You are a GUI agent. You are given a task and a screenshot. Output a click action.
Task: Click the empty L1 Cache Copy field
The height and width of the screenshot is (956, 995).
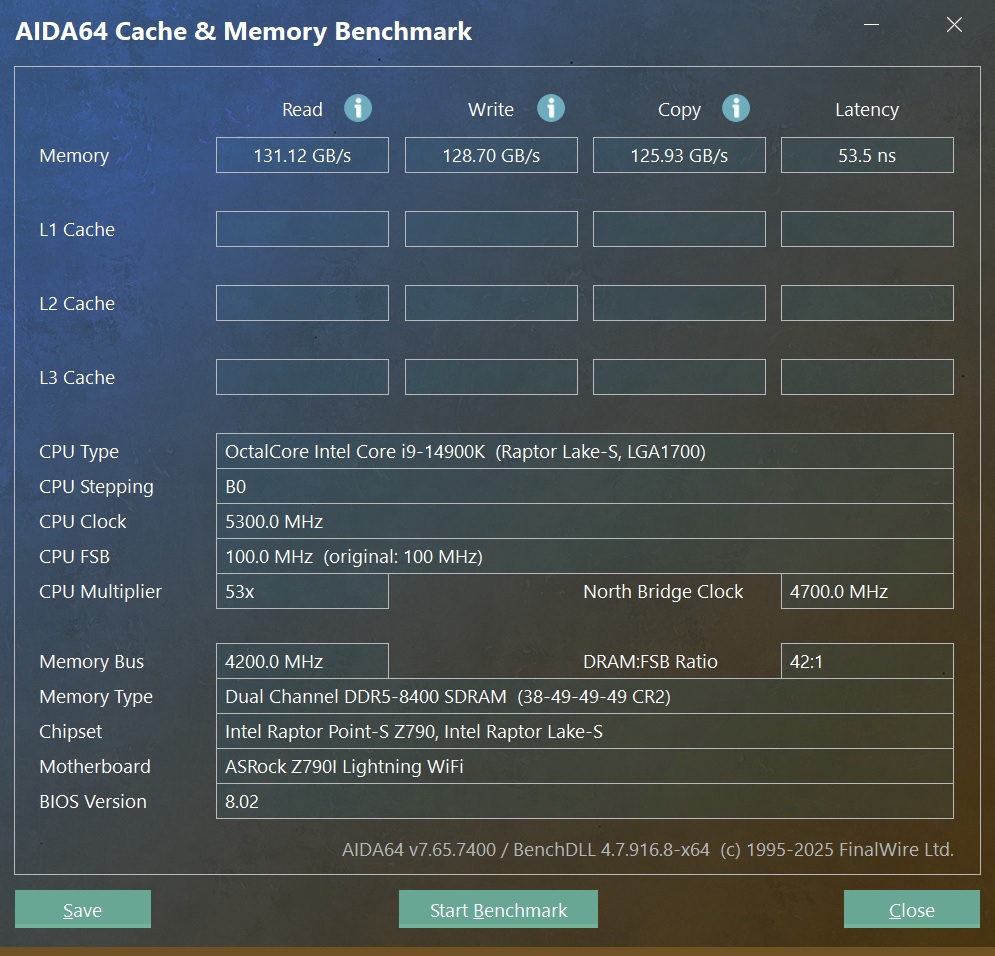[679, 229]
